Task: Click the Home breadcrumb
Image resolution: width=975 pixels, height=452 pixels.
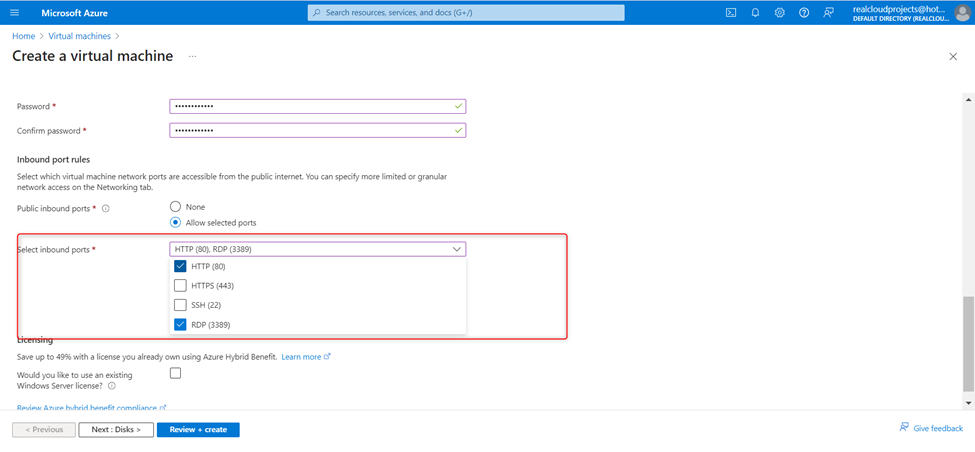Action: tap(24, 36)
